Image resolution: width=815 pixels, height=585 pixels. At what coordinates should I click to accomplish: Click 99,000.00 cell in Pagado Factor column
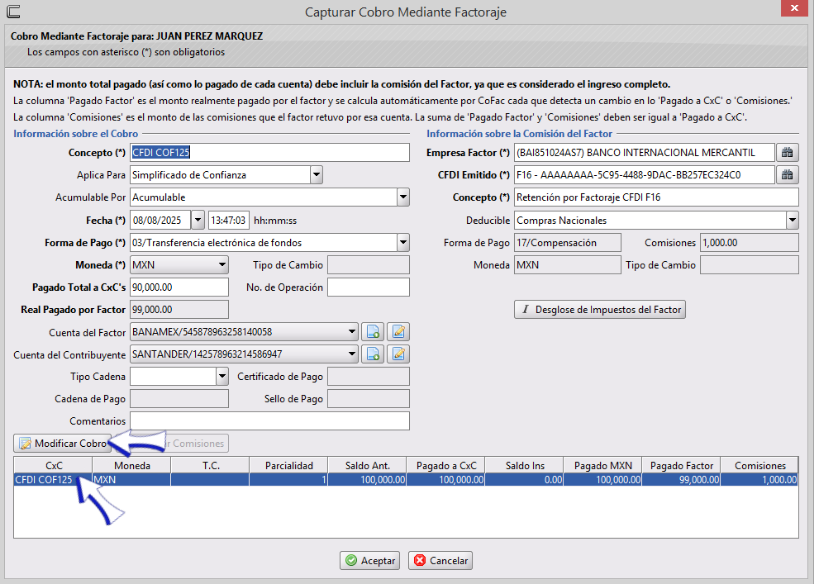[x=681, y=479]
